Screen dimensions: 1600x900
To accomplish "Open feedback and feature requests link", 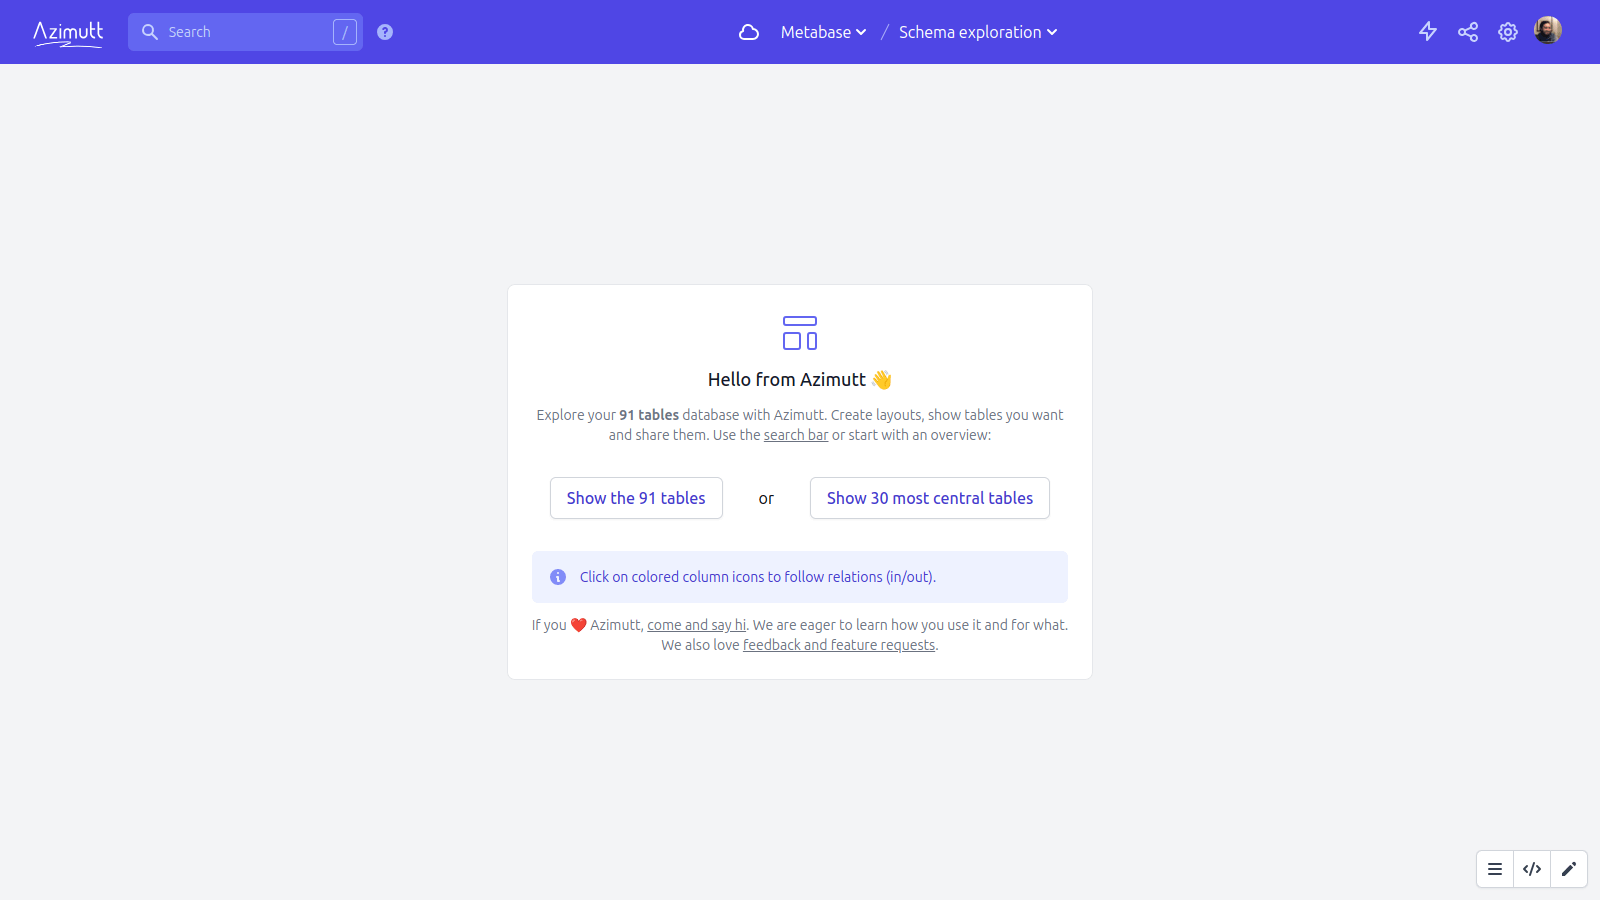I will (839, 645).
